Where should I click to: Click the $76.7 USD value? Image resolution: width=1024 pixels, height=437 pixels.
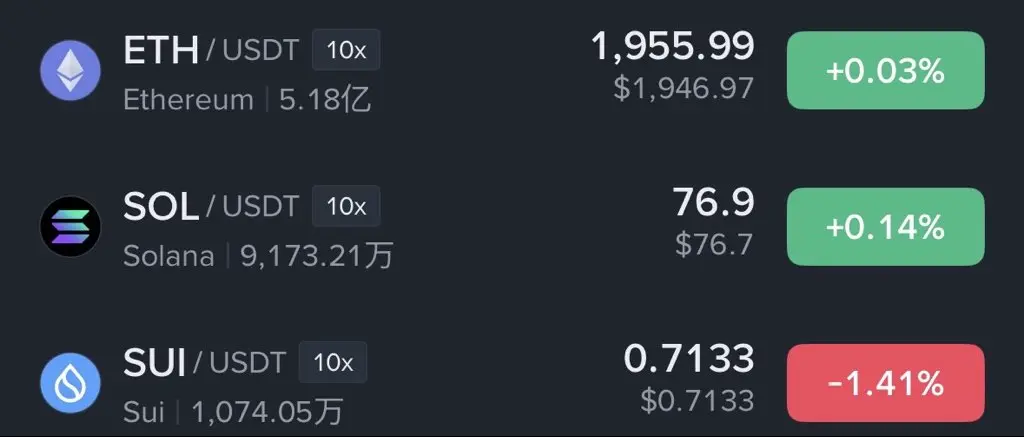coord(714,244)
